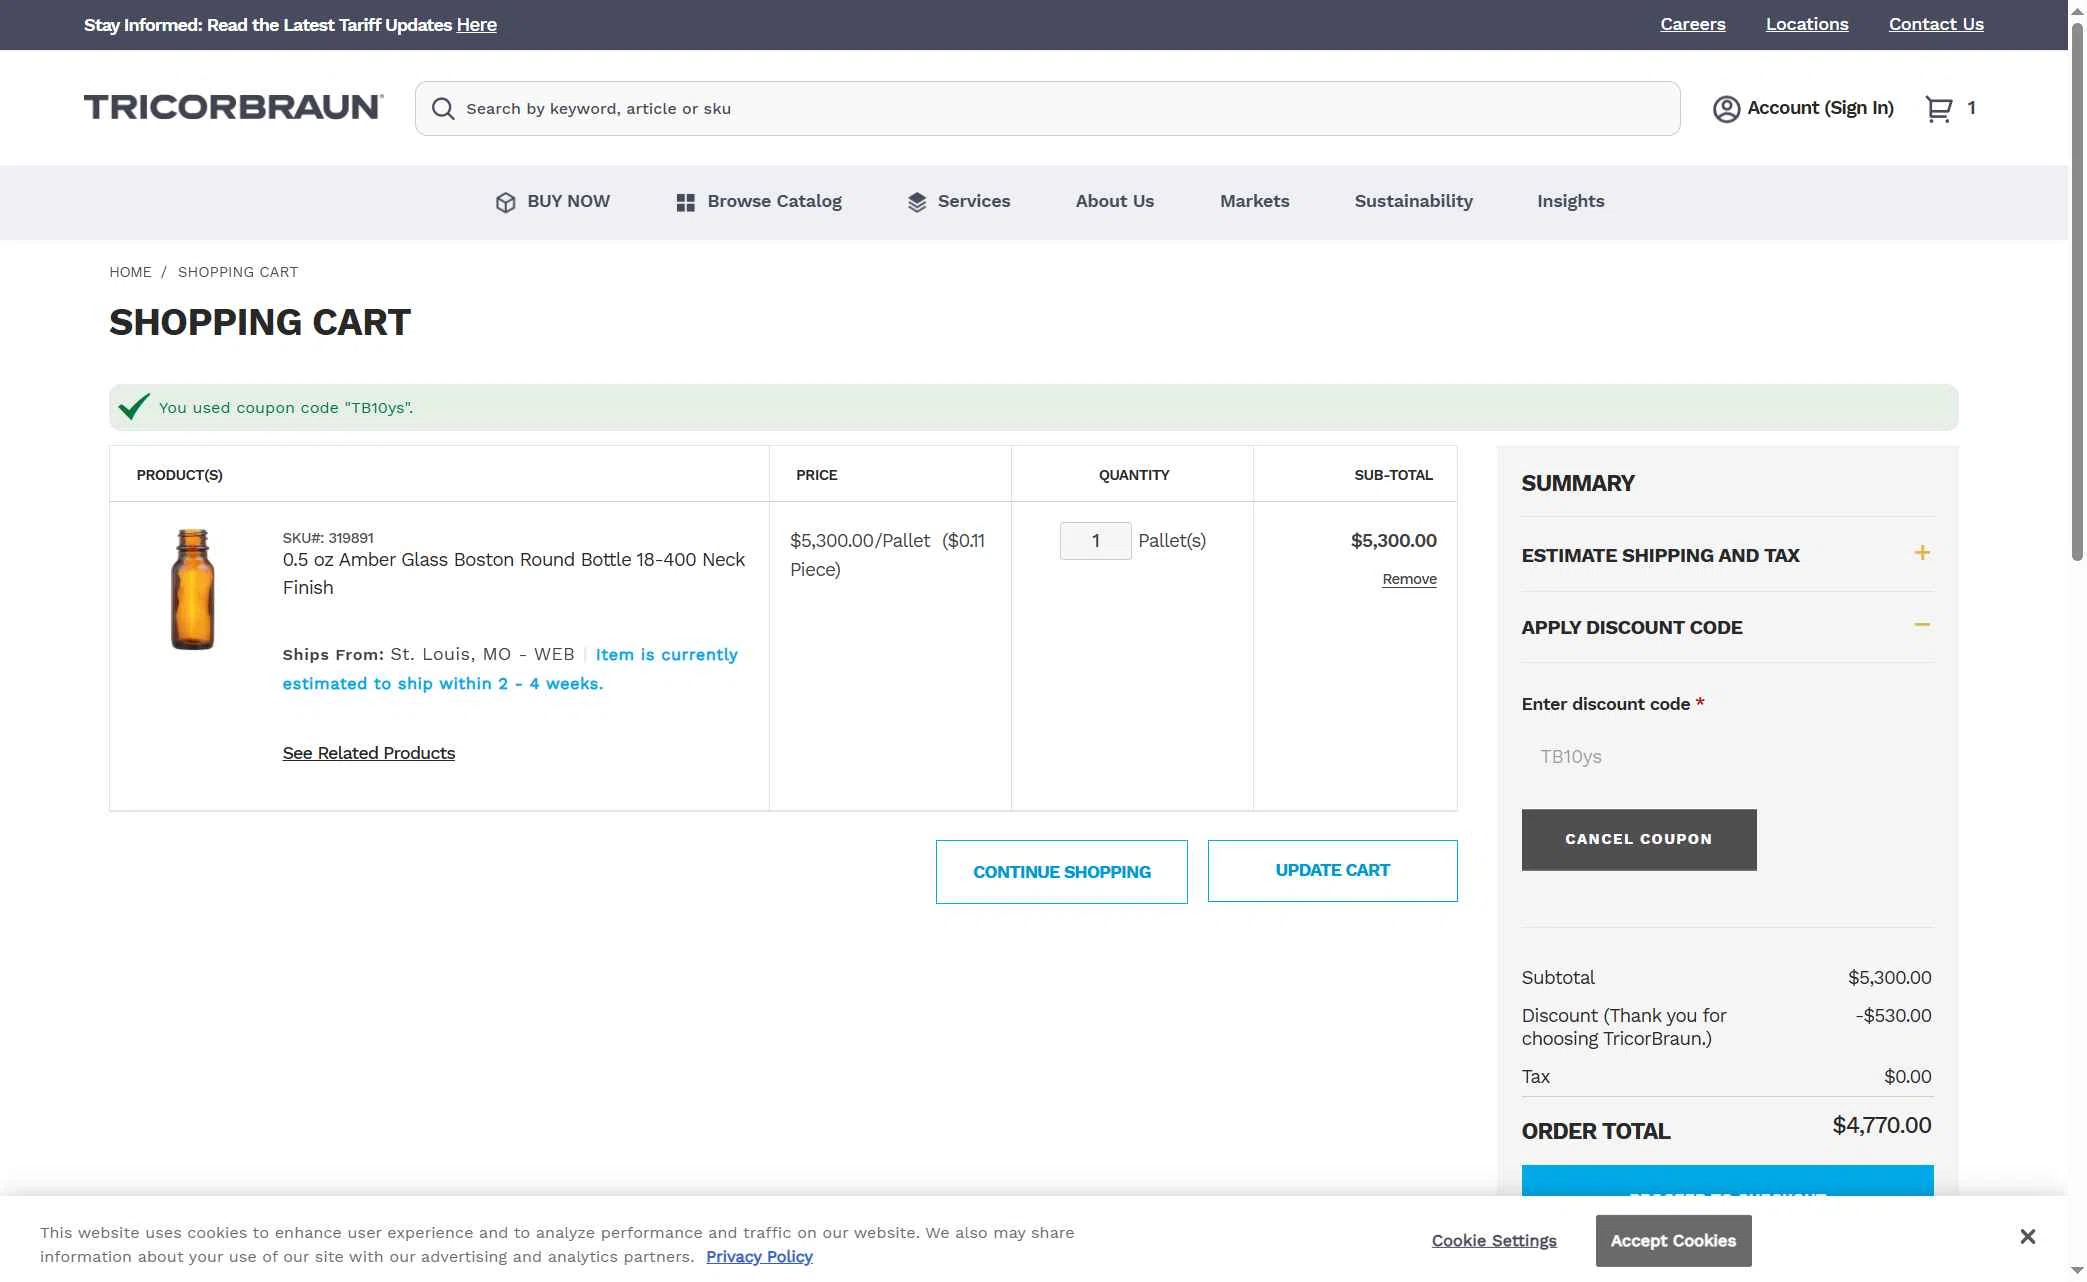
Task: Open the Insights menu
Action: tap(1570, 201)
